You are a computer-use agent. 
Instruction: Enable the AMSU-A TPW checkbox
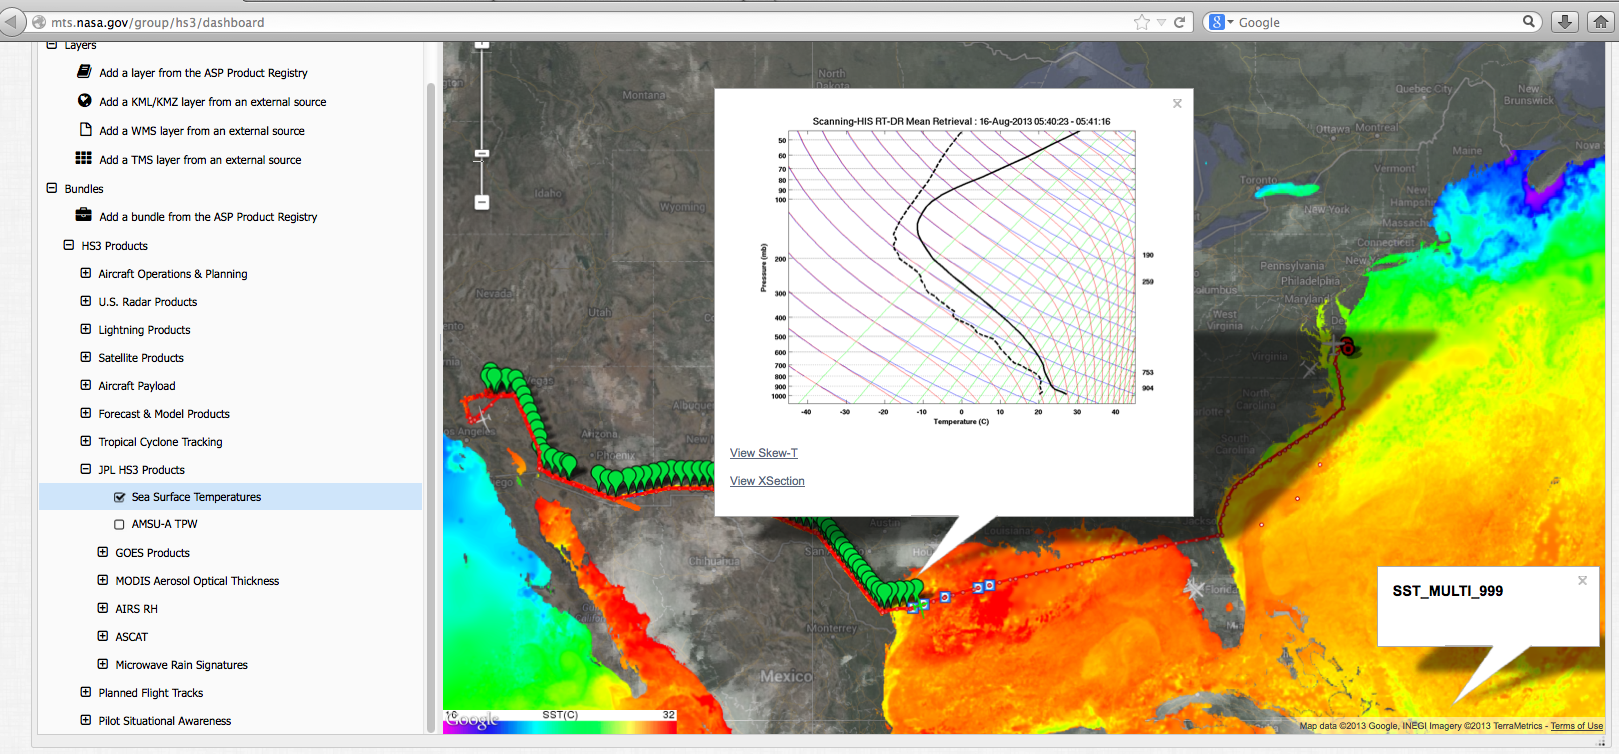120,524
